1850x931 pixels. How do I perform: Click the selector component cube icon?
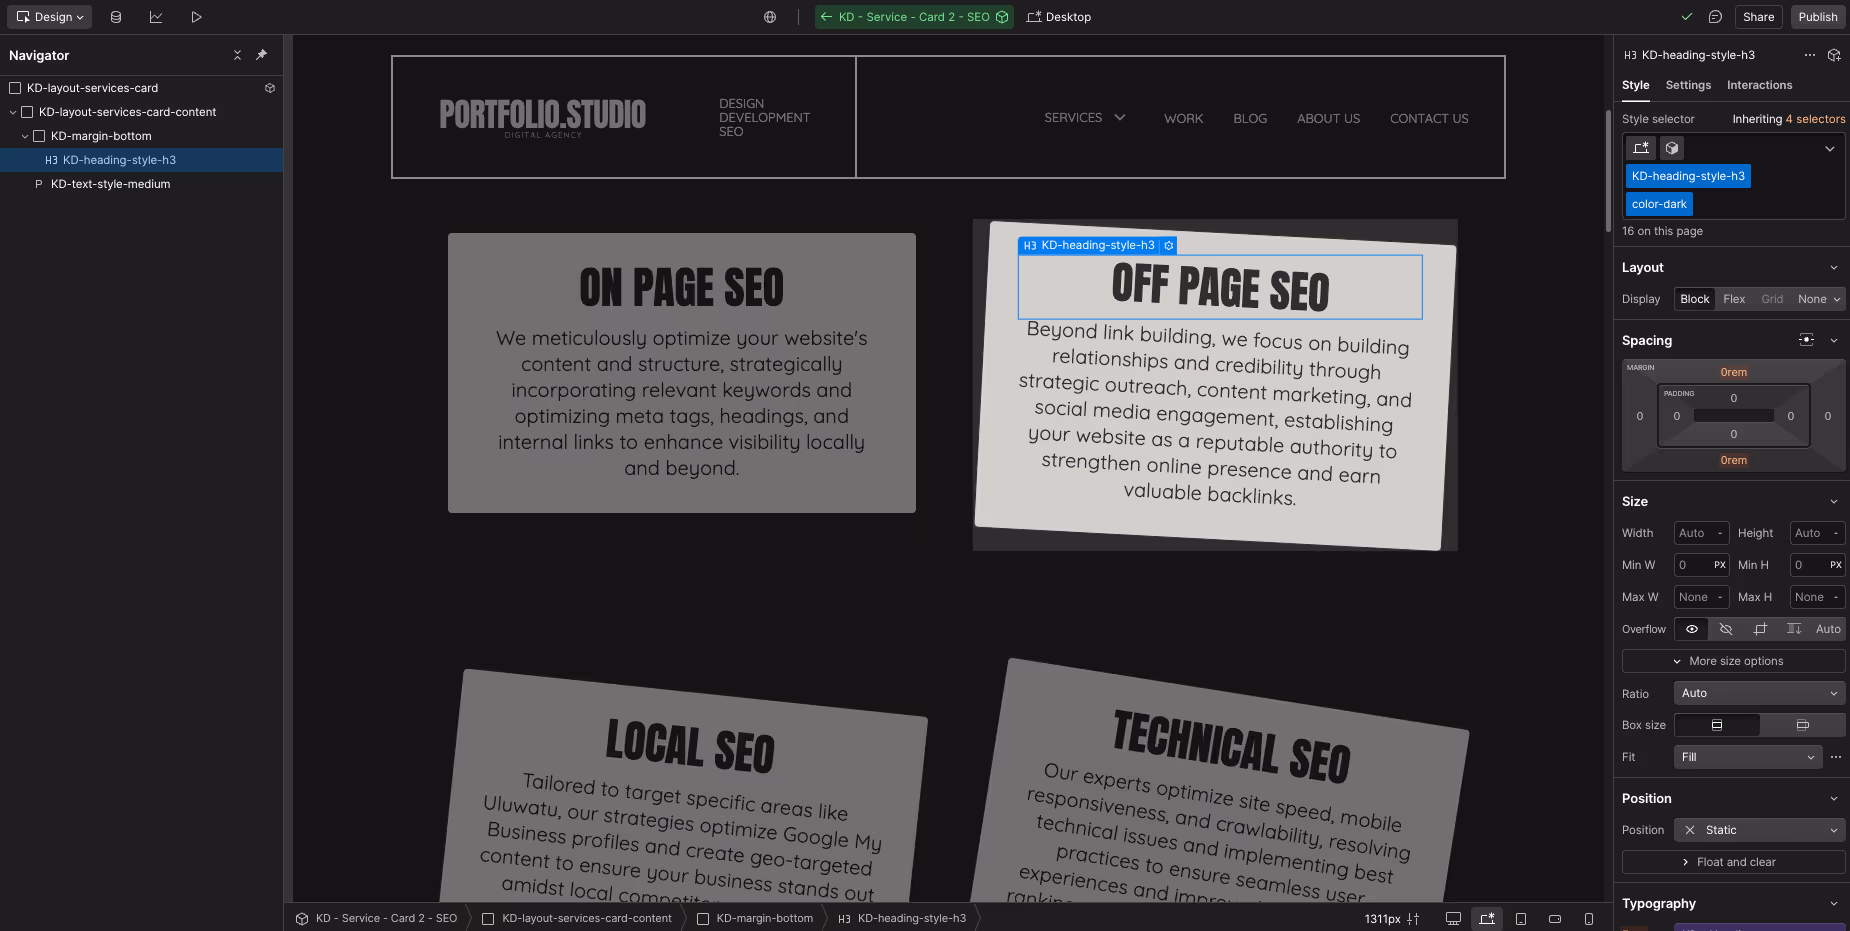1672,148
